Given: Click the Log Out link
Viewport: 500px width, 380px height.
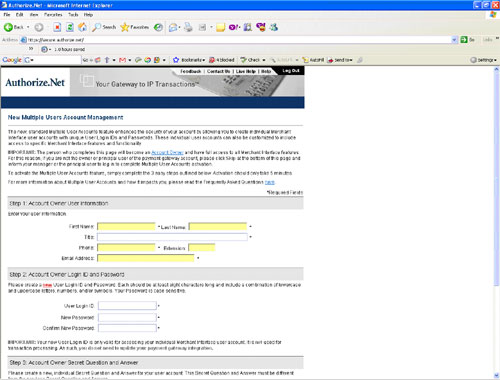Looking at the screenshot, I should pos(291,71).
